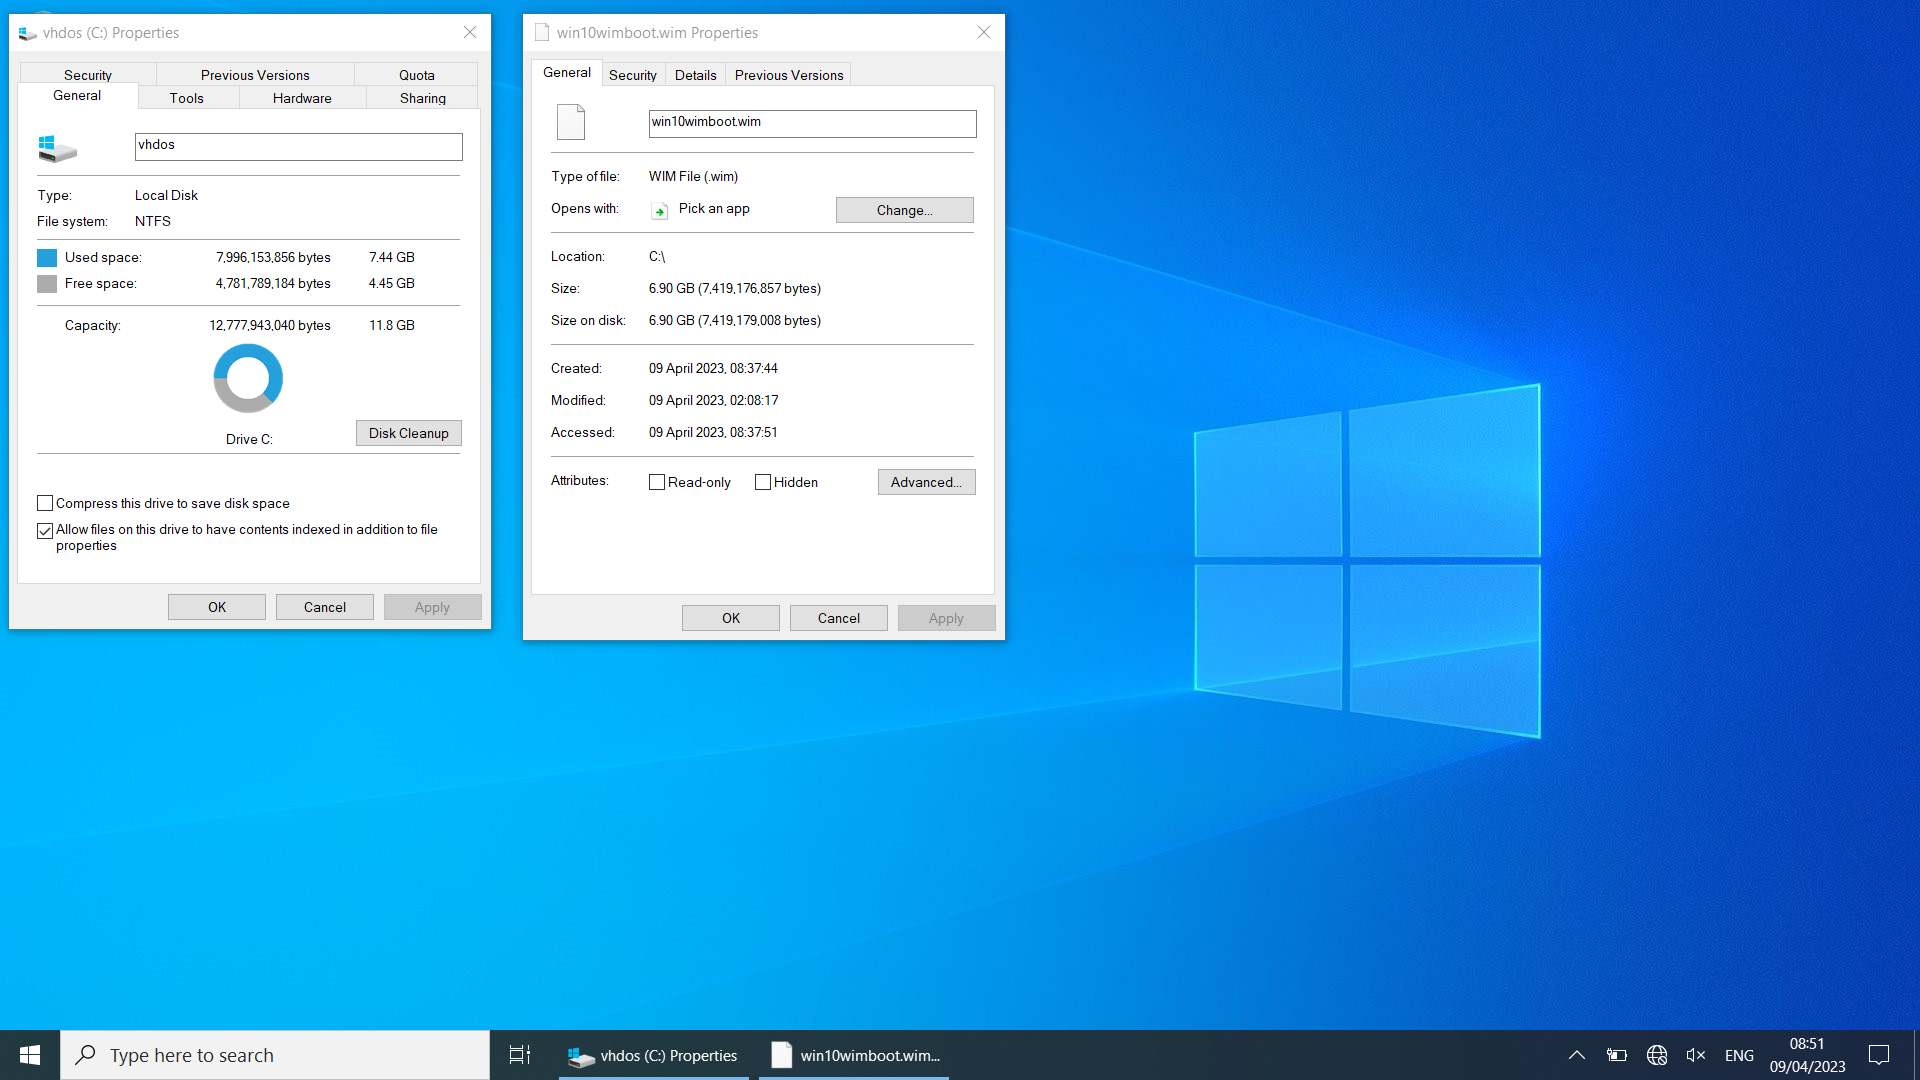Check the Read-only attribute
This screenshot has width=1920, height=1080.
point(657,482)
